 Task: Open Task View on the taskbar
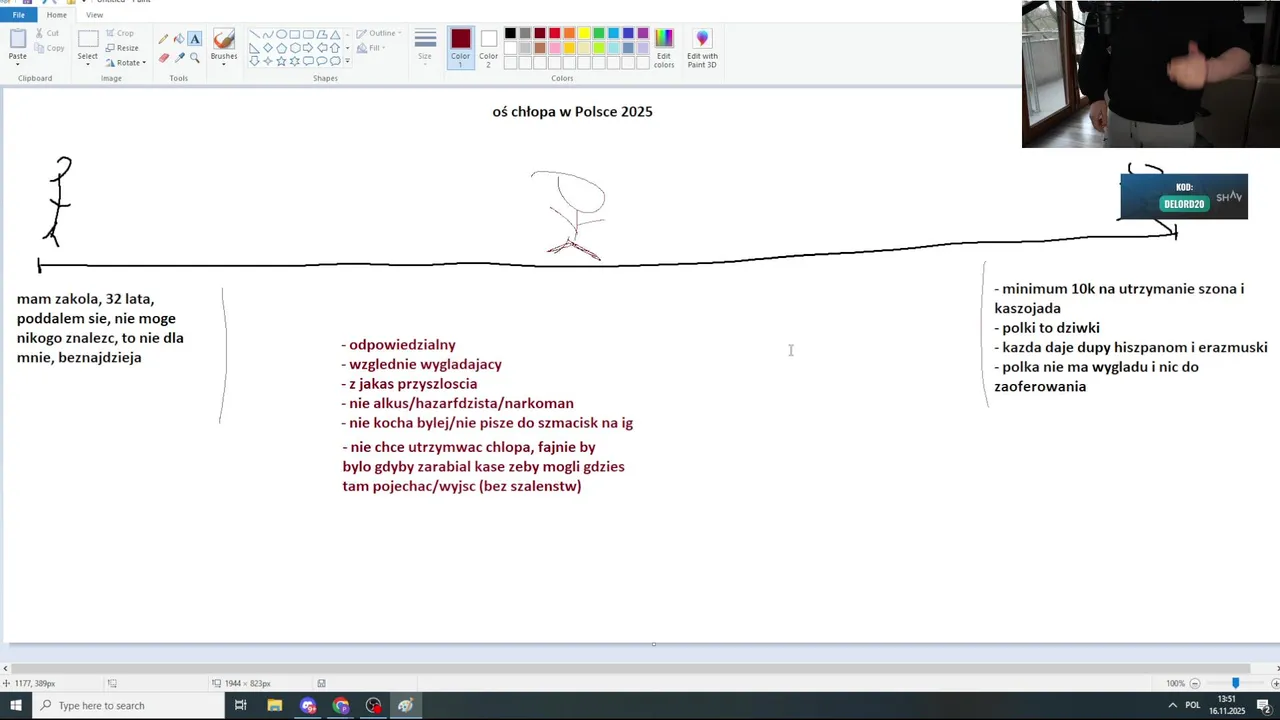[x=240, y=706]
